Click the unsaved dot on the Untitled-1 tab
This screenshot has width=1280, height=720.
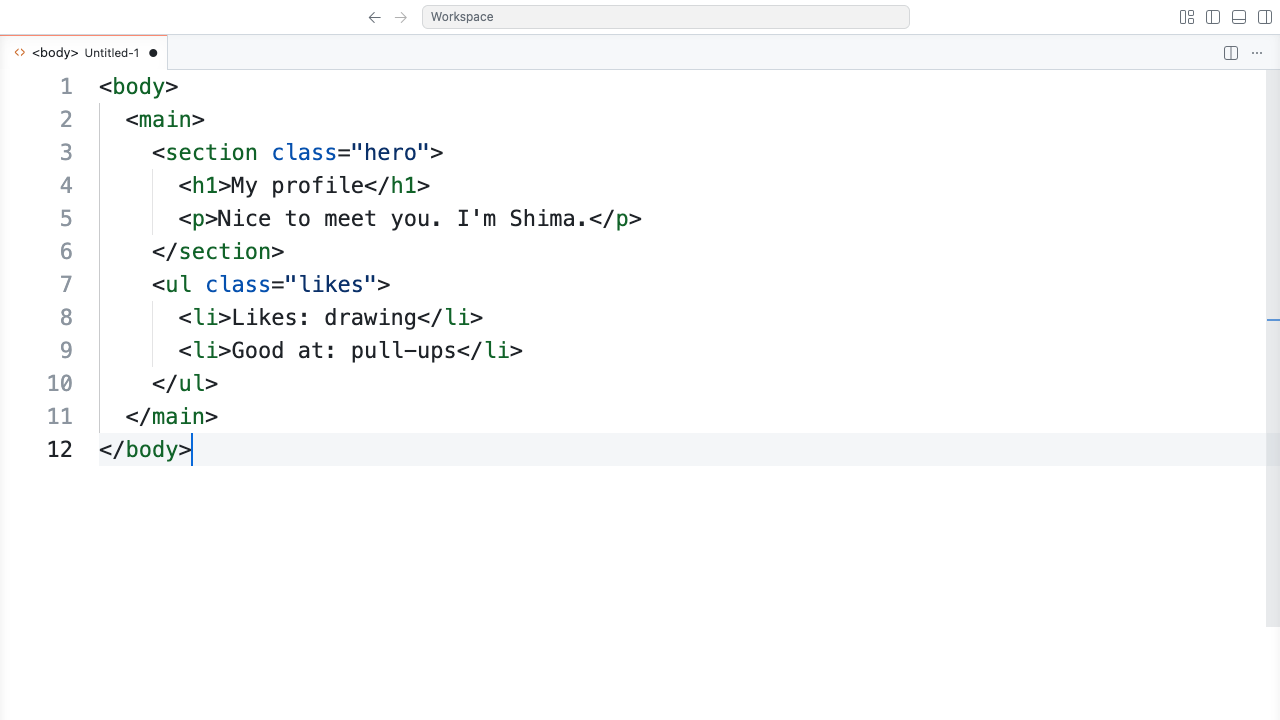153,53
